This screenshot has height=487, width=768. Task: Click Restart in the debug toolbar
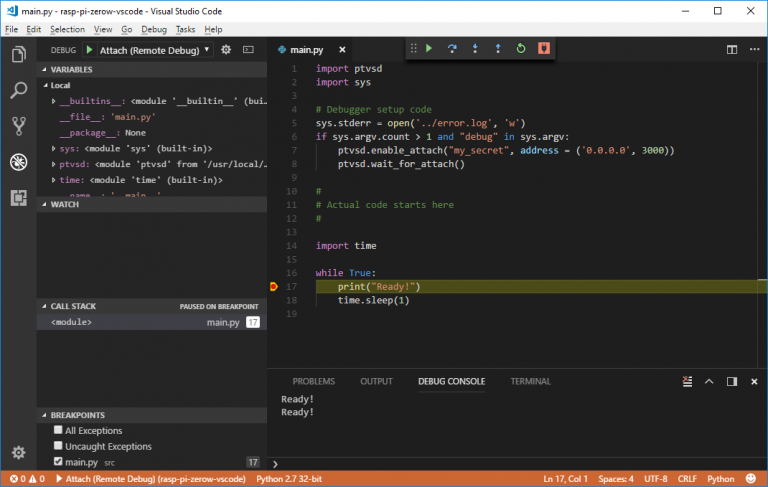[520, 48]
